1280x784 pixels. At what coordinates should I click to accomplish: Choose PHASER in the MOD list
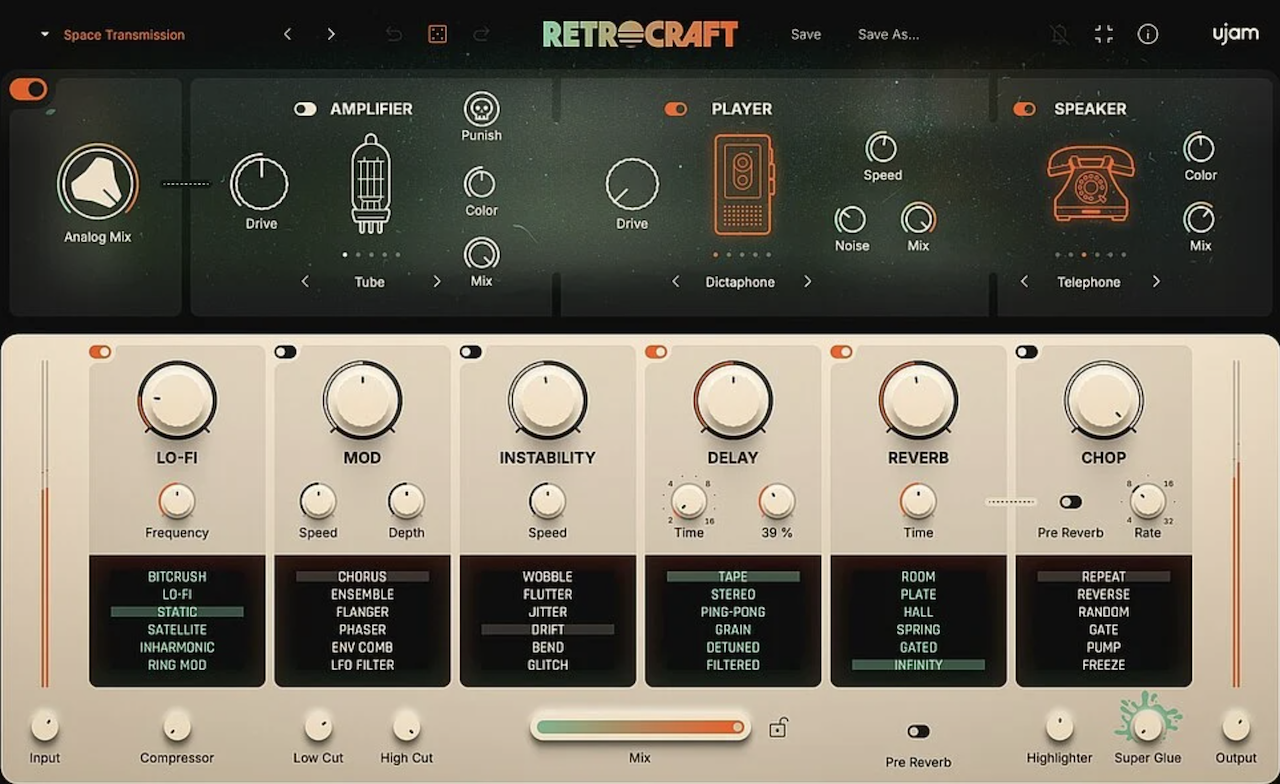[362, 630]
